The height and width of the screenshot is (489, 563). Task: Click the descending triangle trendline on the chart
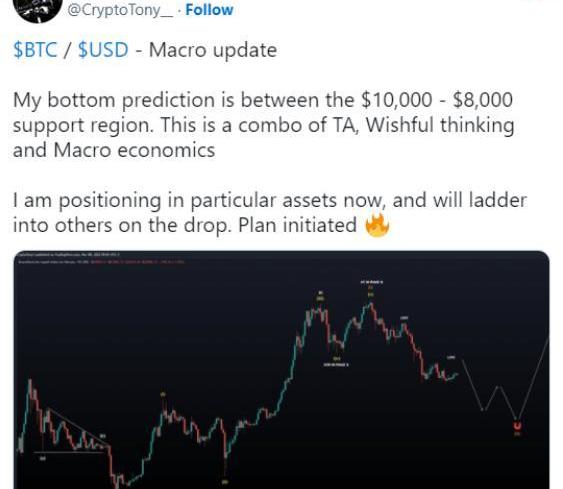76,426
